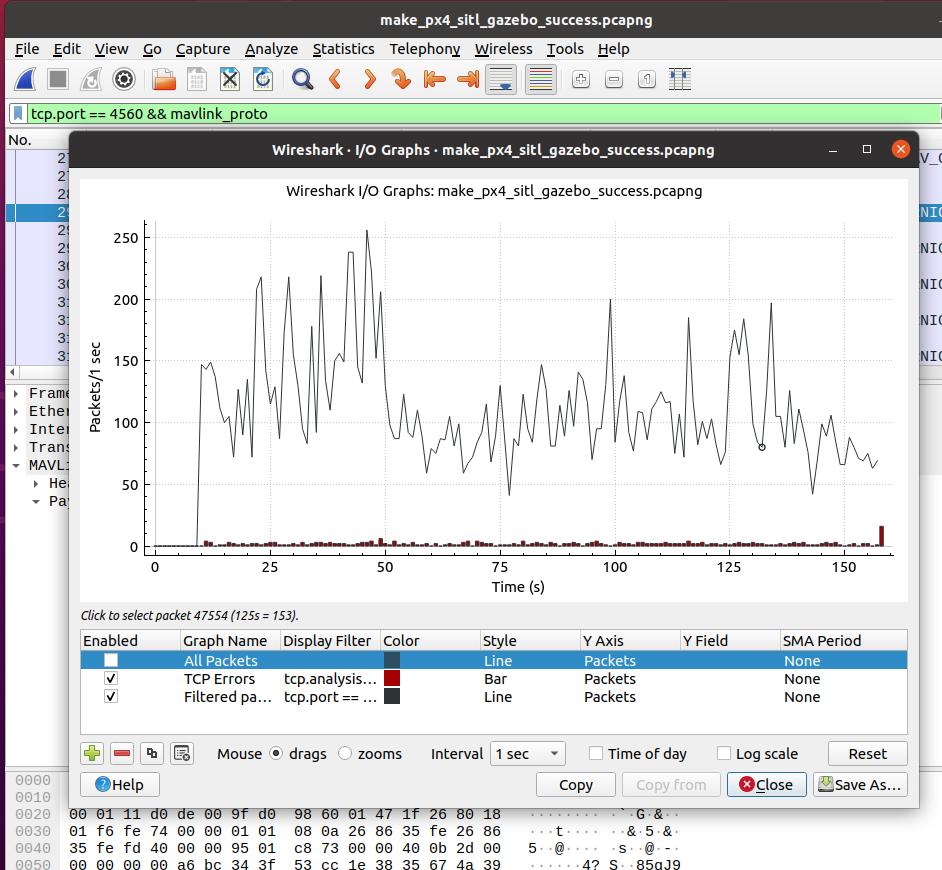The width and height of the screenshot is (942, 870).
Task: Open capture options gear icon
Action: pyautogui.click(x=124, y=79)
